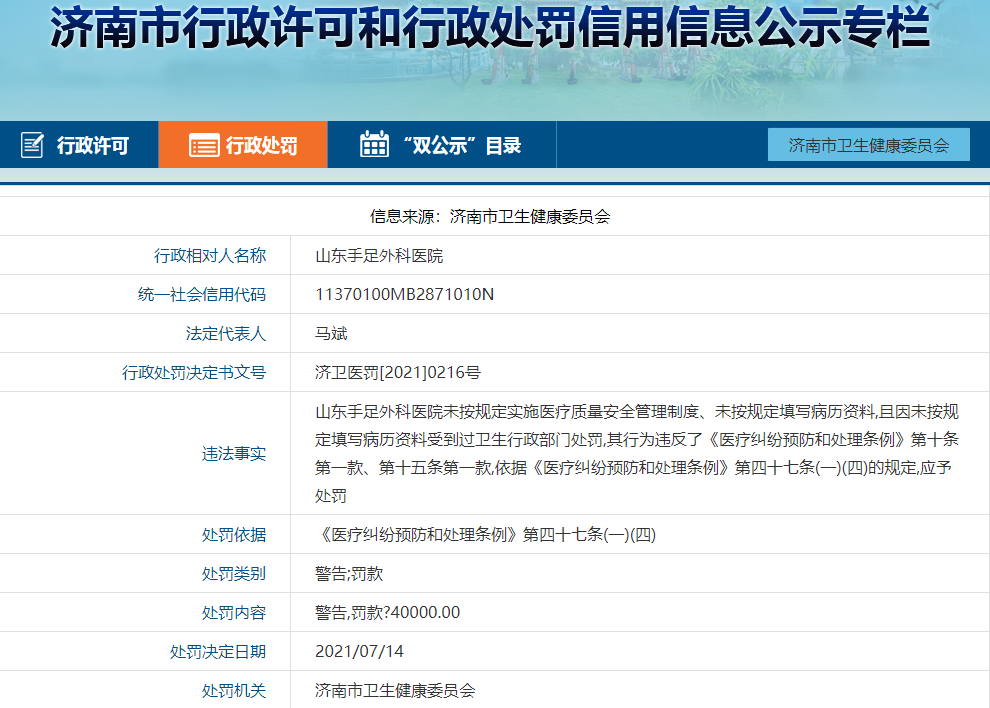Select credit code 11370100MB2871010N
The image size is (990, 708).
pos(405,294)
